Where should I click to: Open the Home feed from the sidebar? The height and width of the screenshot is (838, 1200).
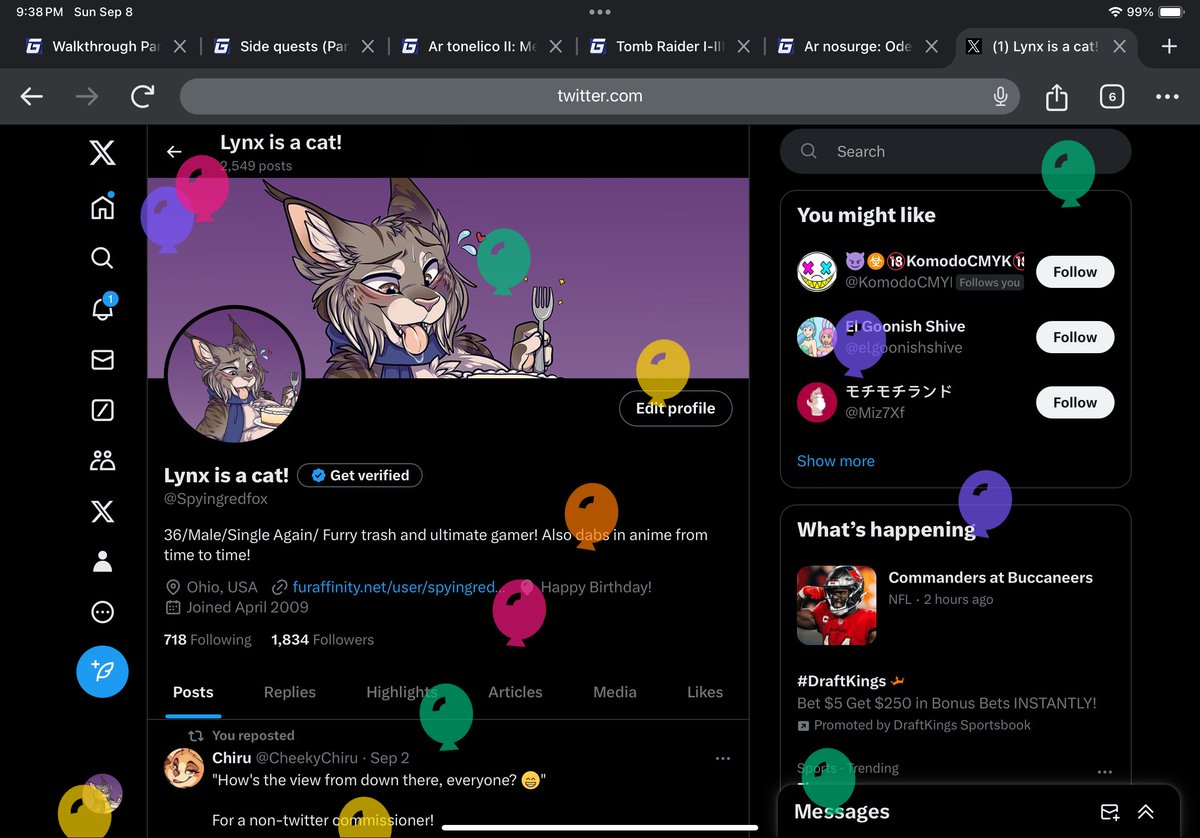(x=102, y=207)
